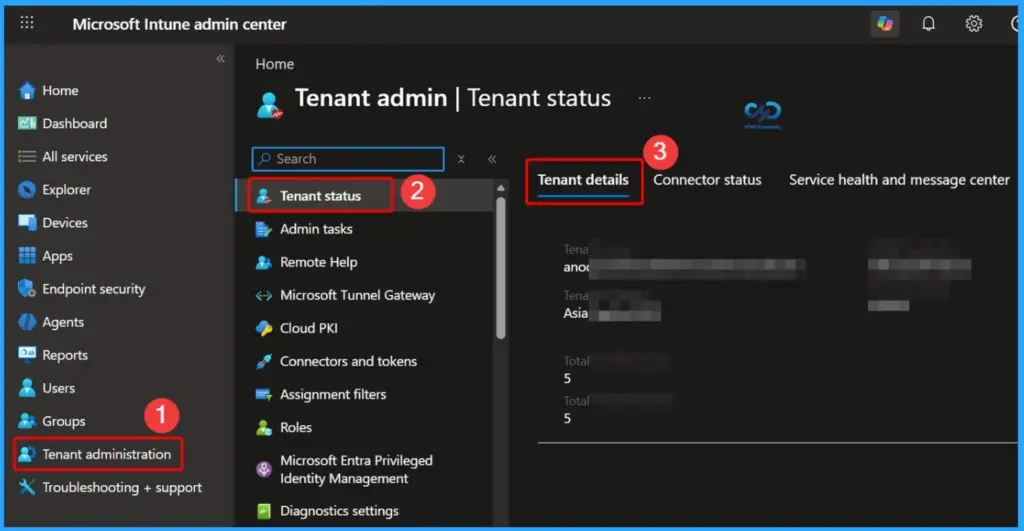
Task: Click the Tenant admin page icon
Action: pyautogui.click(x=269, y=105)
